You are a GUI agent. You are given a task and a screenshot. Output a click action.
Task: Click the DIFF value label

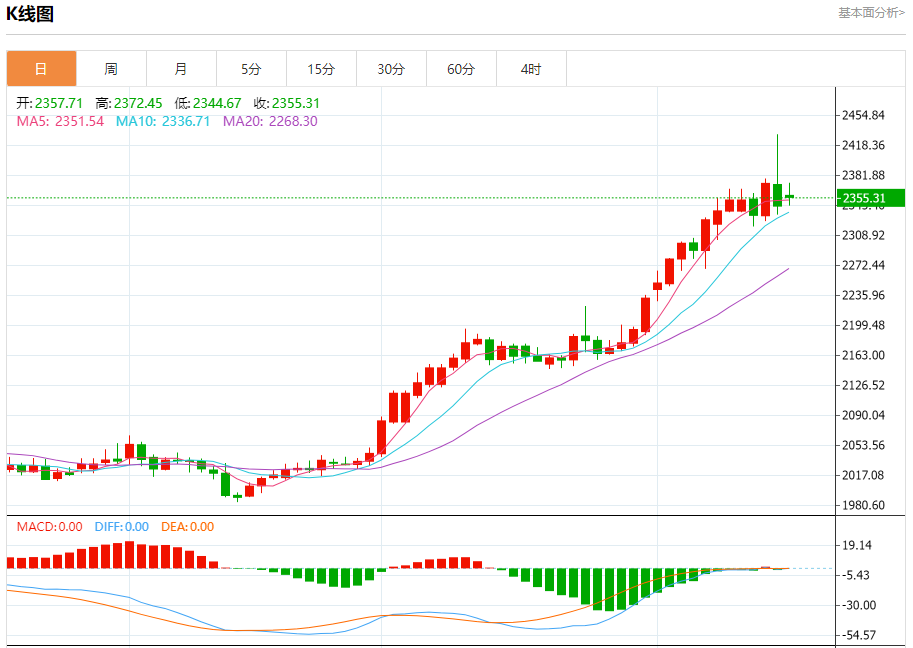tap(121, 527)
